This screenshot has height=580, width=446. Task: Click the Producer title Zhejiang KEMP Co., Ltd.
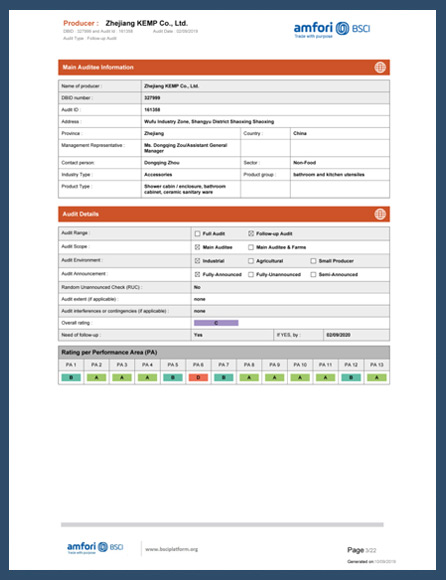[146, 23]
